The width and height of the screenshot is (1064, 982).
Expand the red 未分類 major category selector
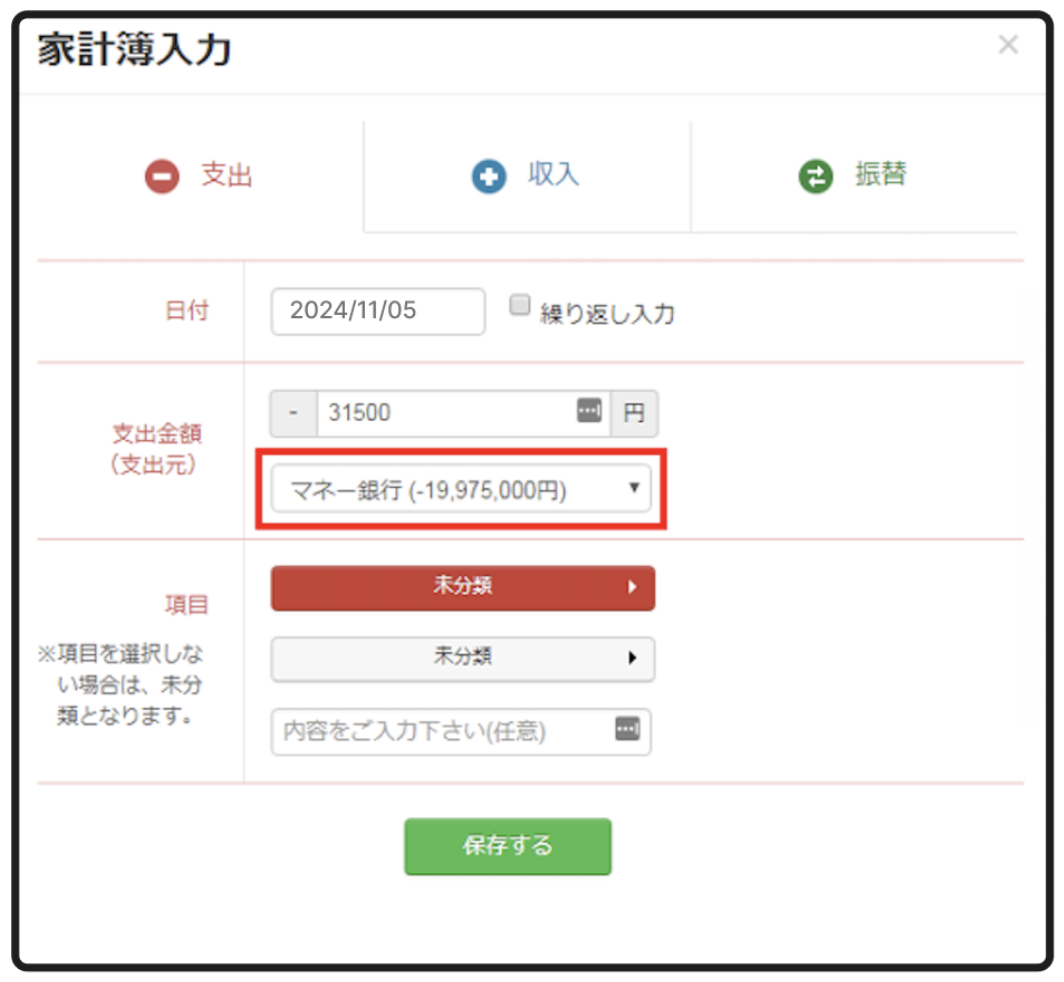(462, 588)
